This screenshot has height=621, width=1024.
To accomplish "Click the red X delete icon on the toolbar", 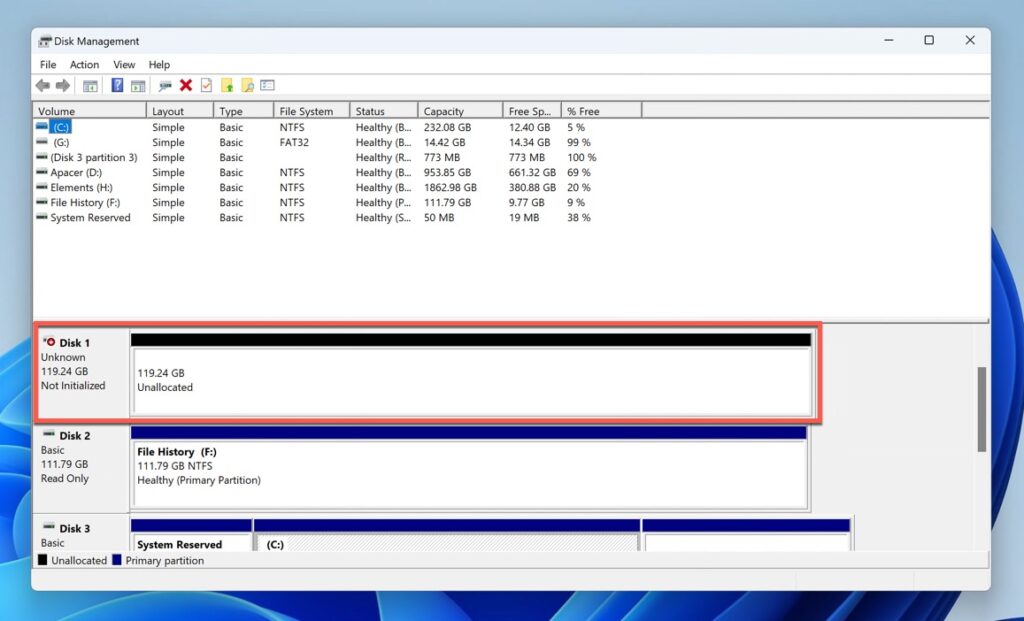I will coord(184,85).
